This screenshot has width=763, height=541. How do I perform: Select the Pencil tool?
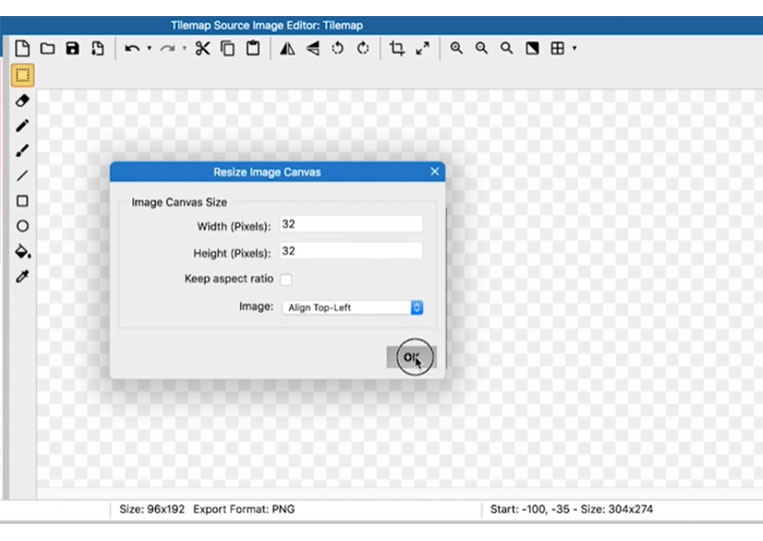22,126
